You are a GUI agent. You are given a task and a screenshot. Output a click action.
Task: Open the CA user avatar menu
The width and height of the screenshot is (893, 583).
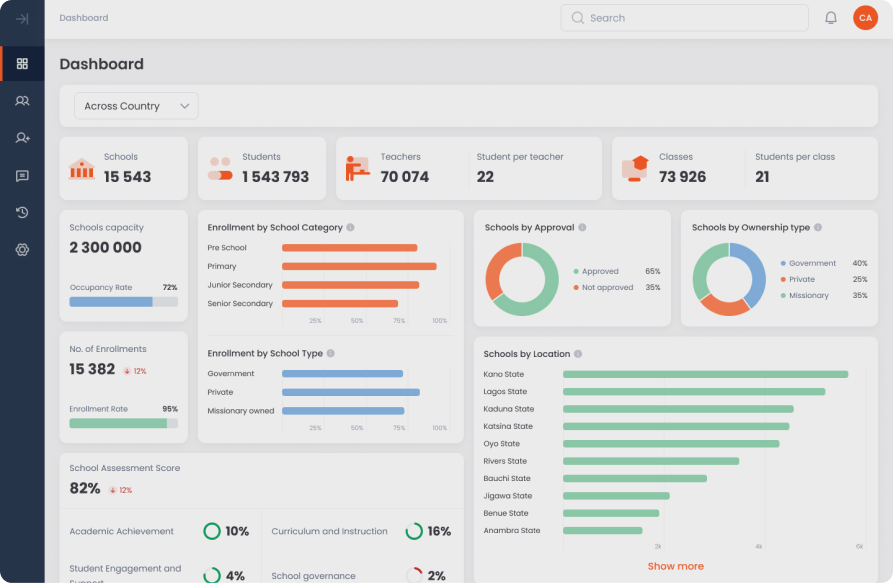[x=865, y=18]
